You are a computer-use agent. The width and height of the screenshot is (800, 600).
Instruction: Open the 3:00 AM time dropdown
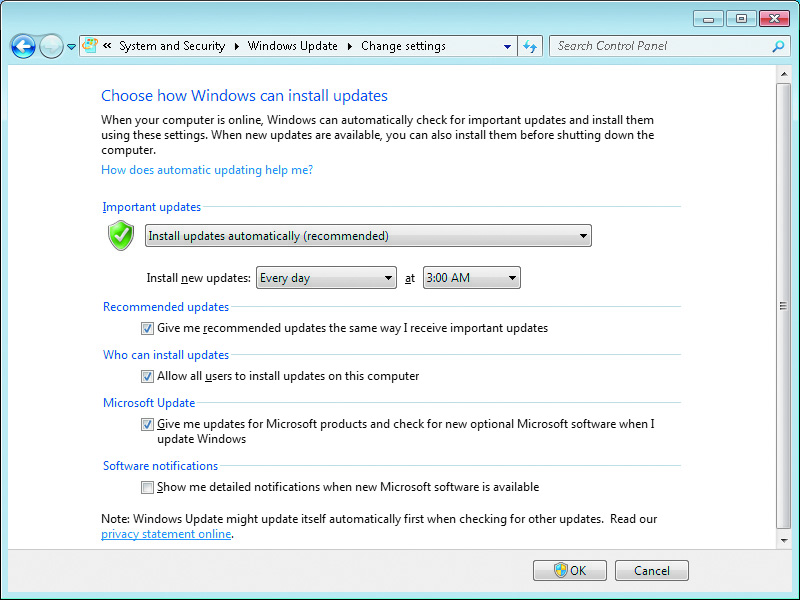click(x=471, y=278)
